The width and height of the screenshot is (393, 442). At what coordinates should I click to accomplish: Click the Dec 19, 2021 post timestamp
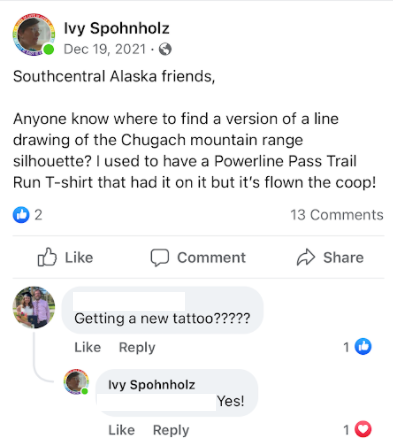click(x=105, y=49)
